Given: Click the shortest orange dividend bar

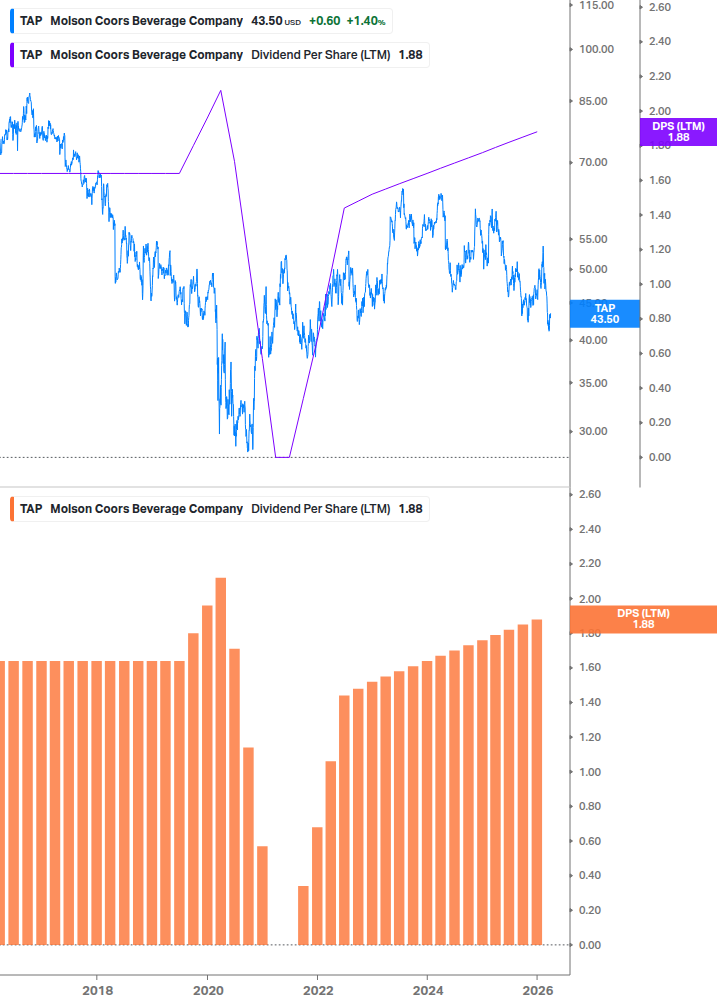Looking at the screenshot, I should (x=303, y=915).
